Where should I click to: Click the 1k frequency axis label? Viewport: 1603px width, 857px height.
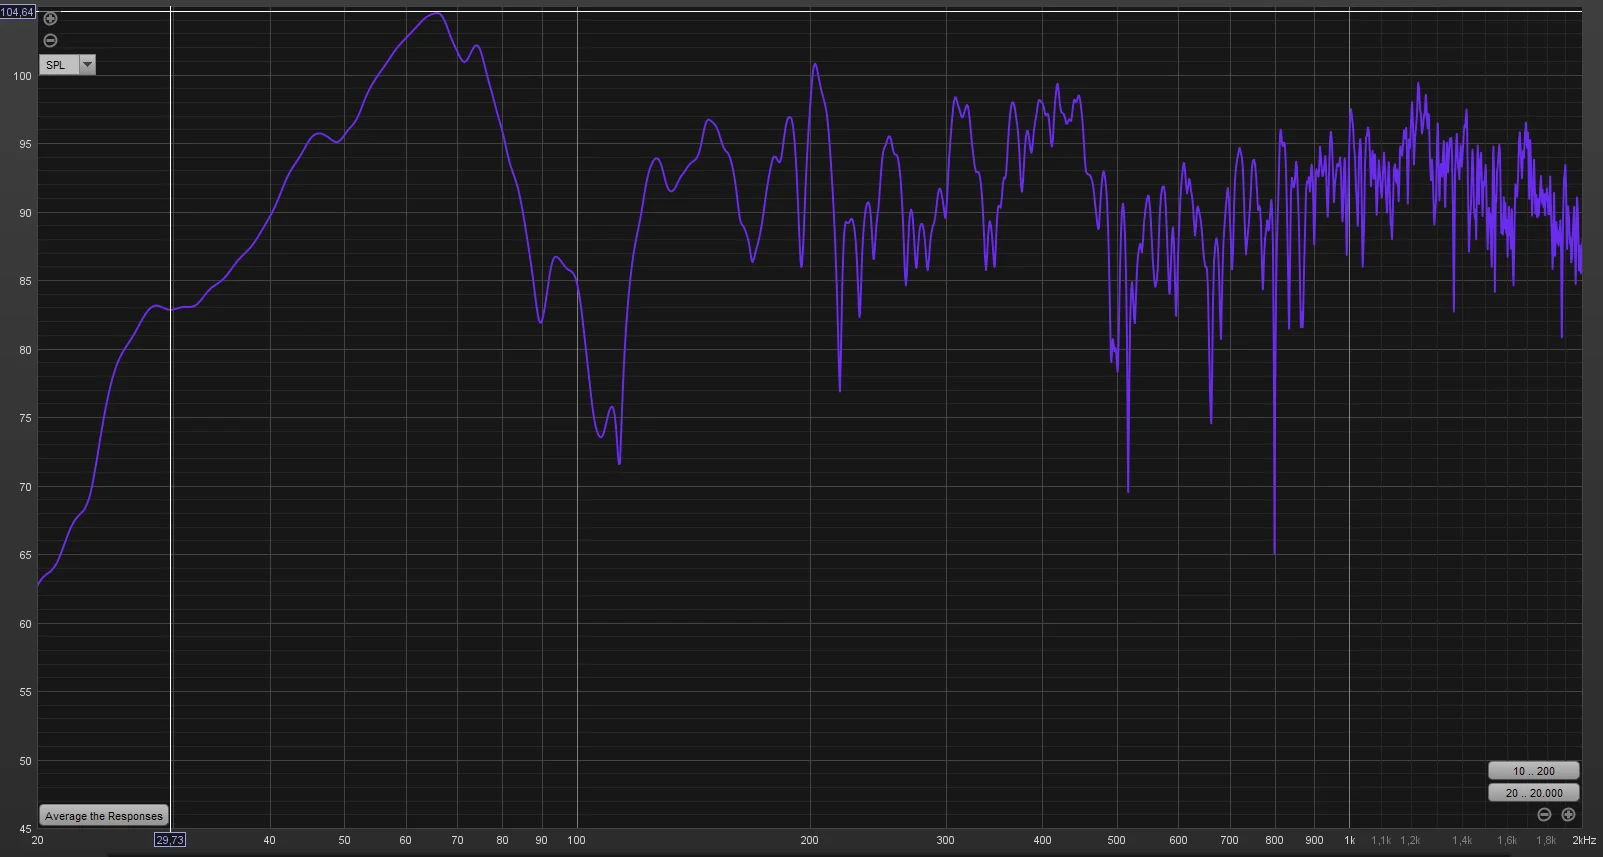(1349, 840)
